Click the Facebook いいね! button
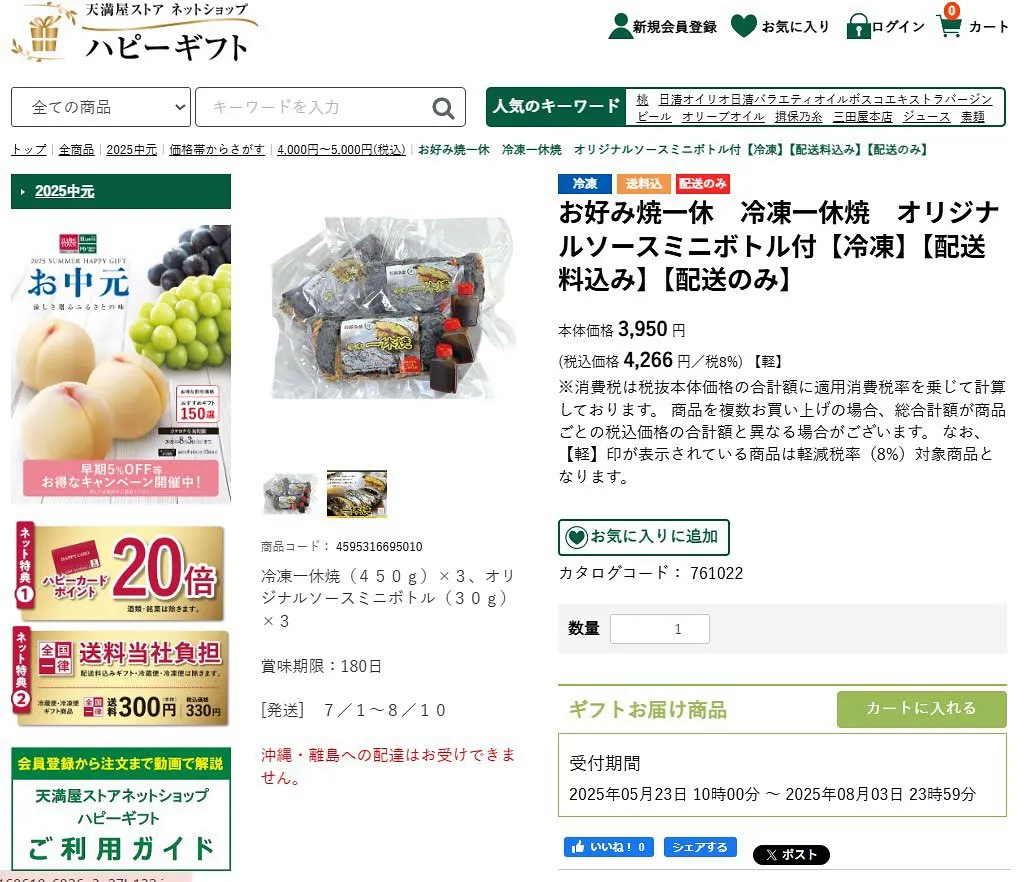 [x=609, y=847]
